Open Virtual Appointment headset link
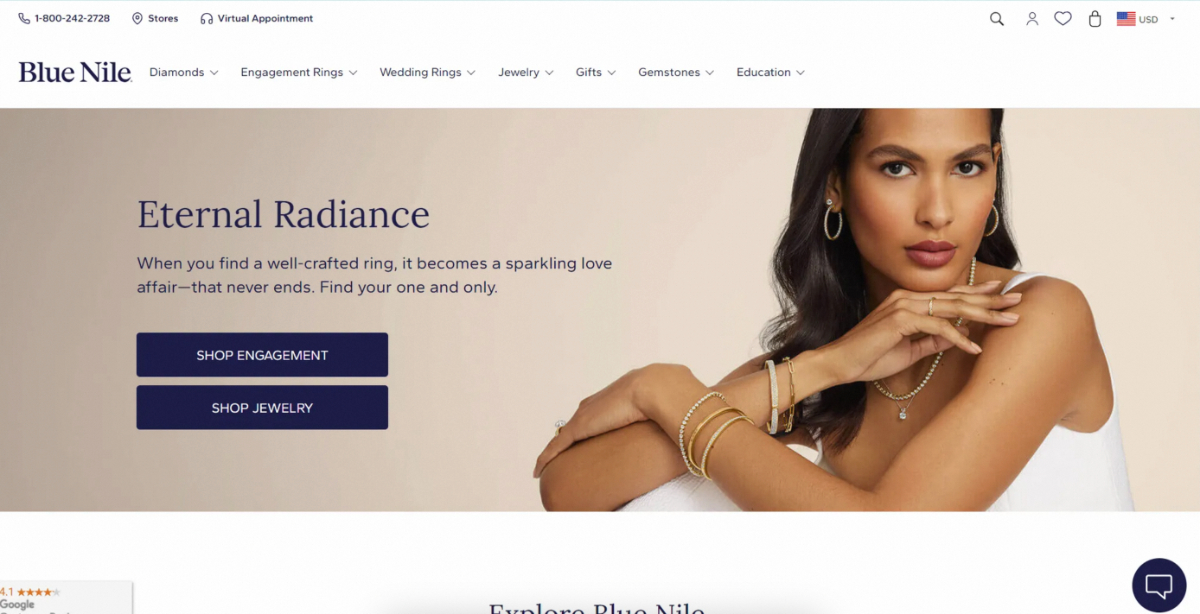This screenshot has width=1200, height=614. (x=257, y=19)
